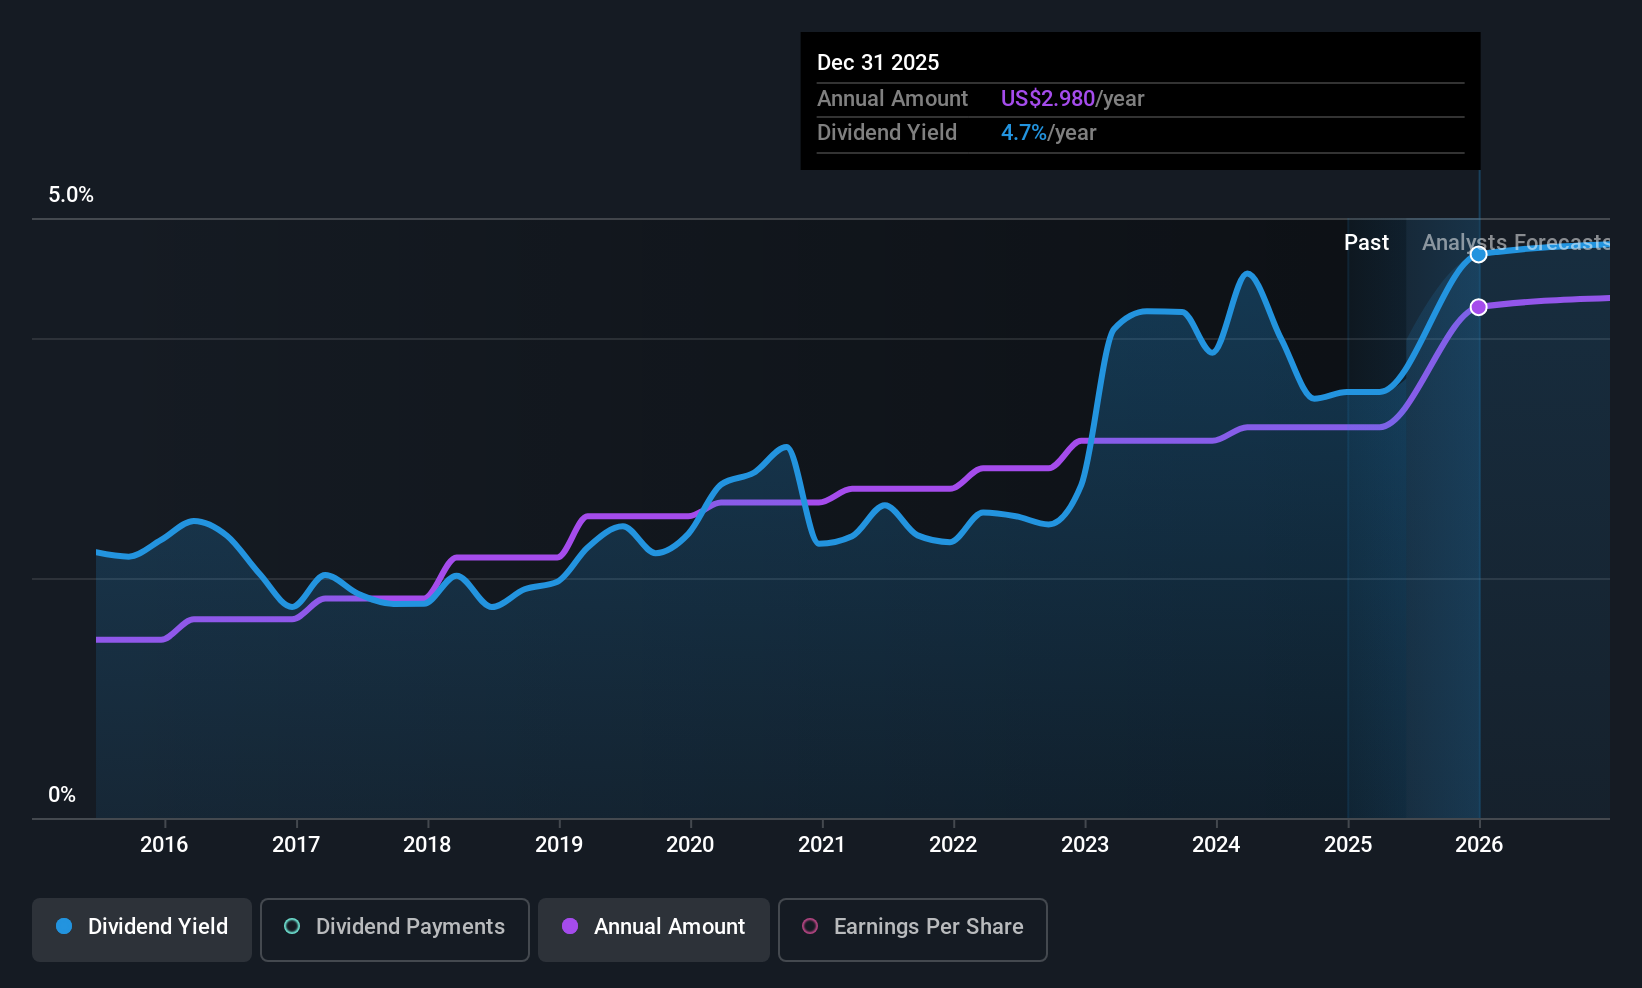
Task: Click the 0% y-axis label
Action: [62, 795]
